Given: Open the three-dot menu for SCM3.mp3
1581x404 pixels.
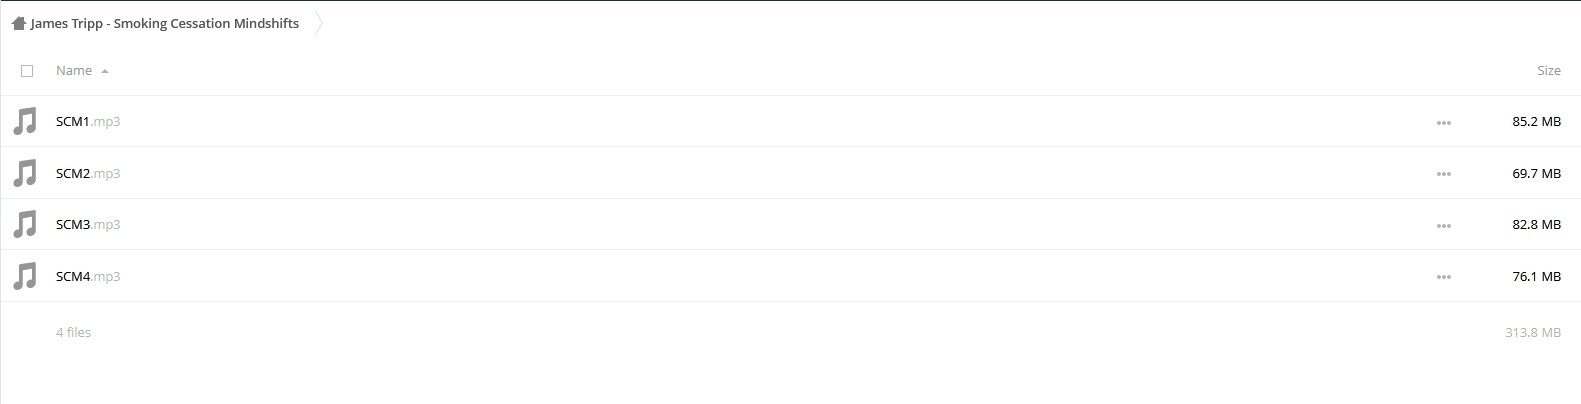Looking at the screenshot, I should [1443, 226].
